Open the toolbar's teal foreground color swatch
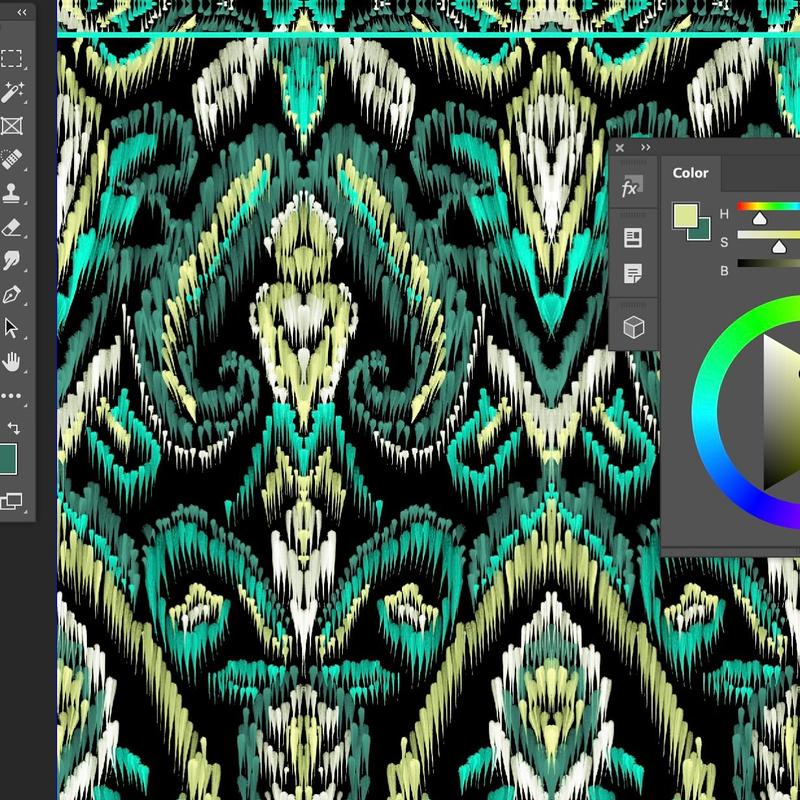Viewport: 800px width, 800px height. [x=8, y=459]
